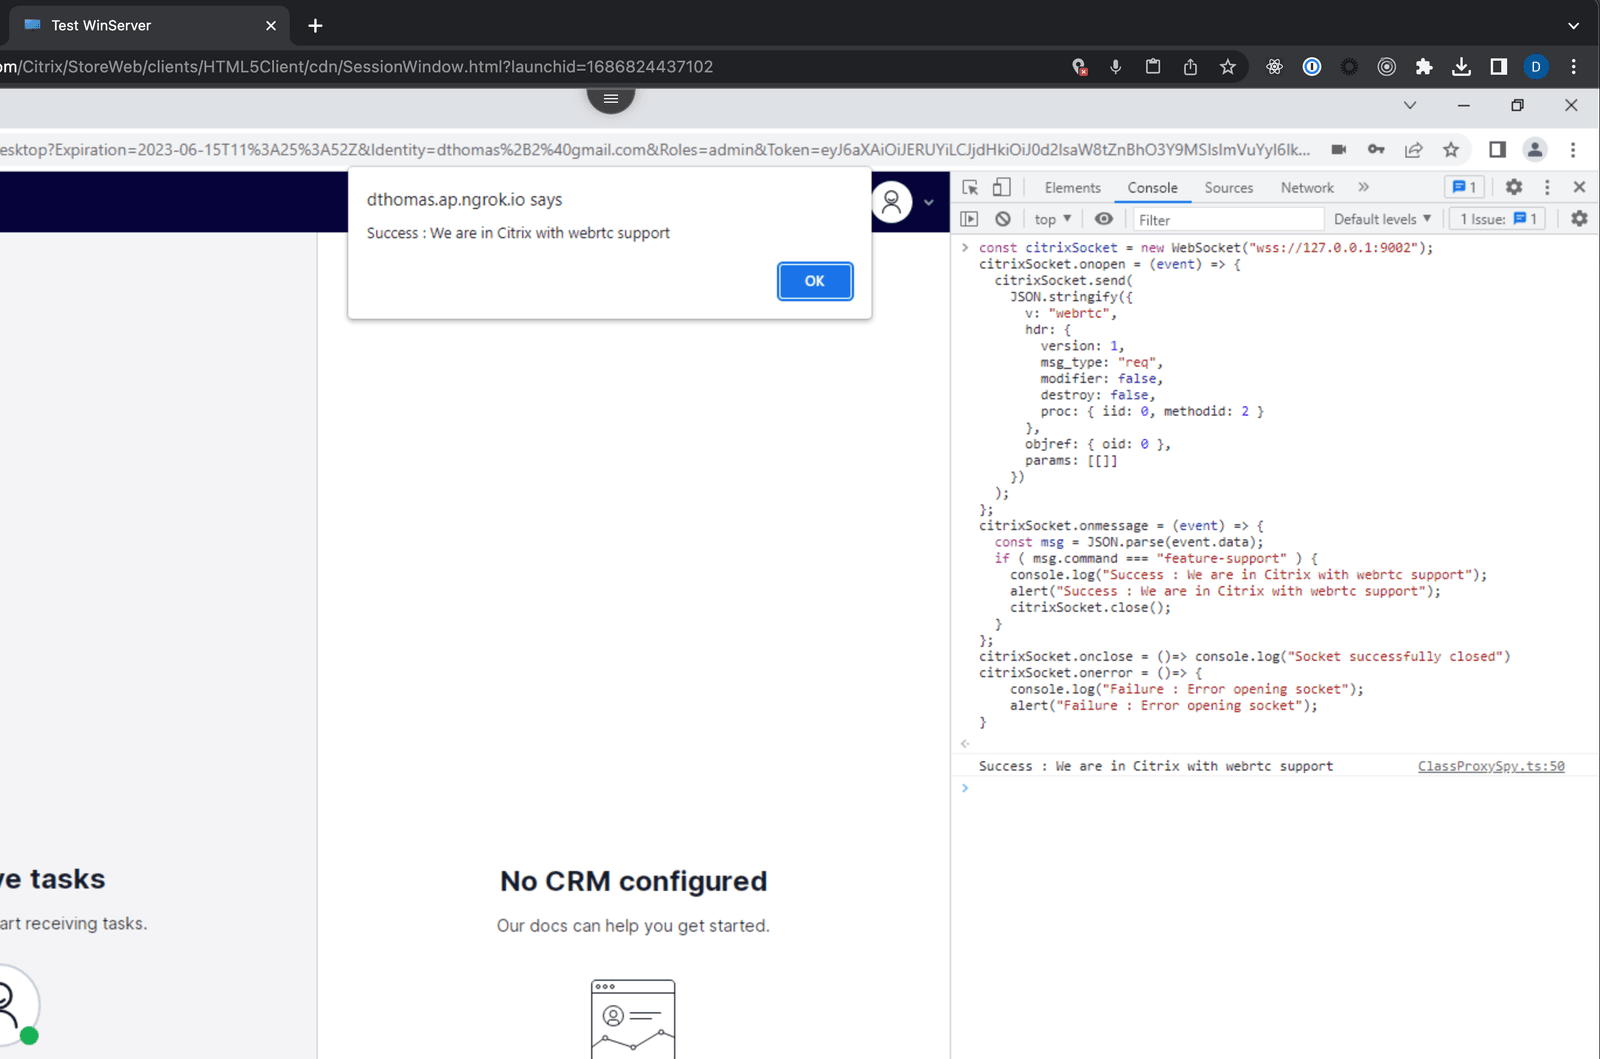Screen dimensions: 1600x1059
Task: Open the 1Password extension
Action: tap(1311, 66)
